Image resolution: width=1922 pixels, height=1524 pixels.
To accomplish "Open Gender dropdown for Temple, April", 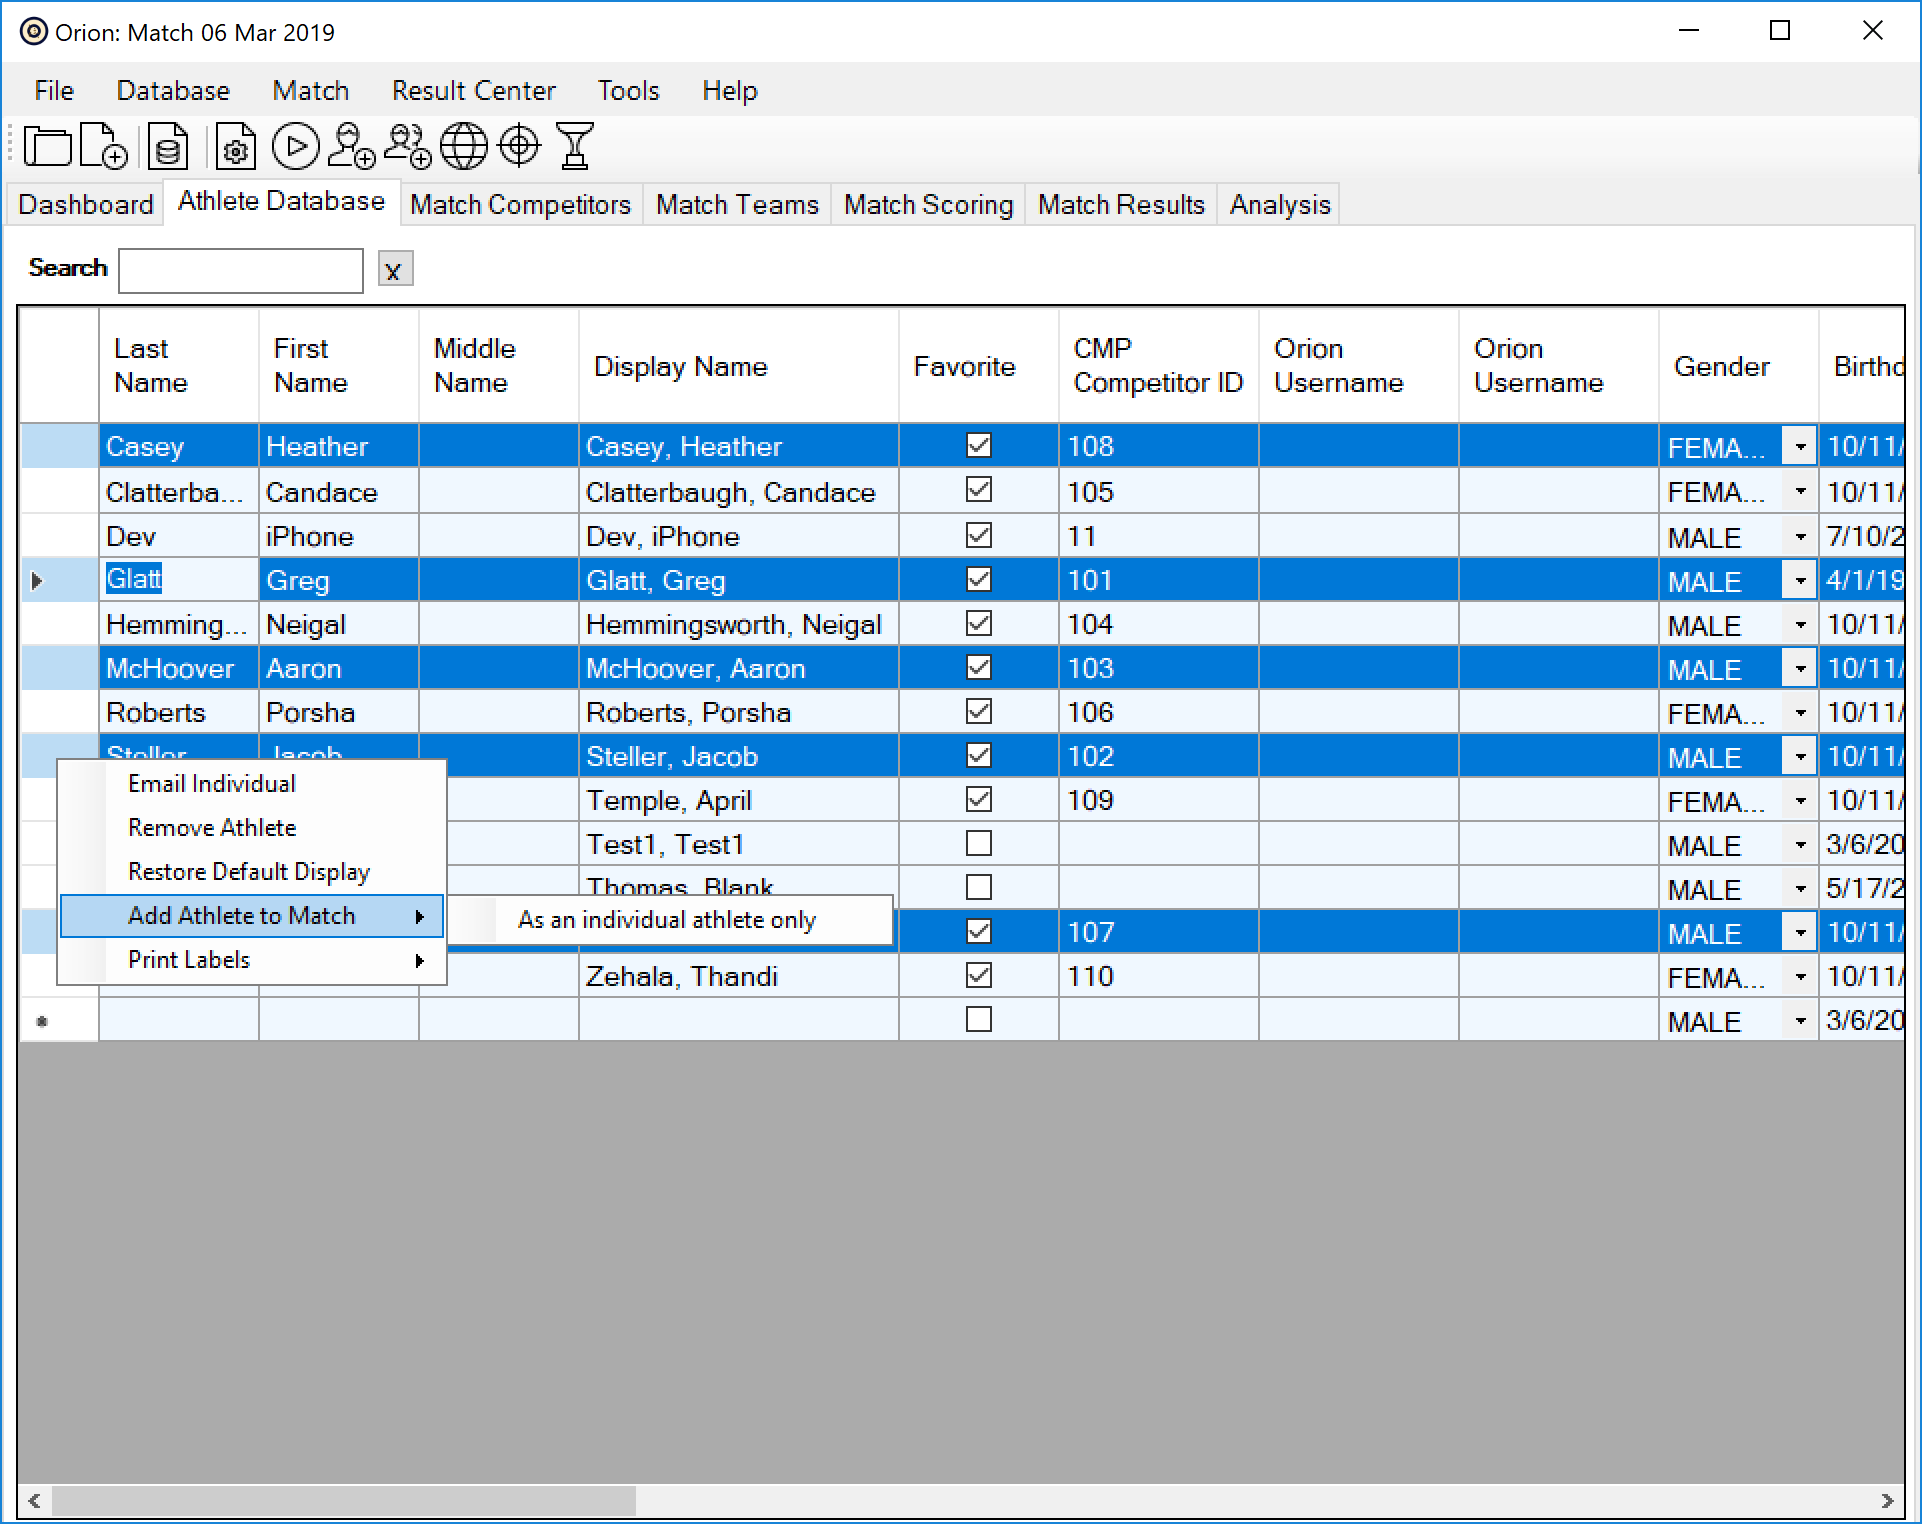I will (1800, 800).
